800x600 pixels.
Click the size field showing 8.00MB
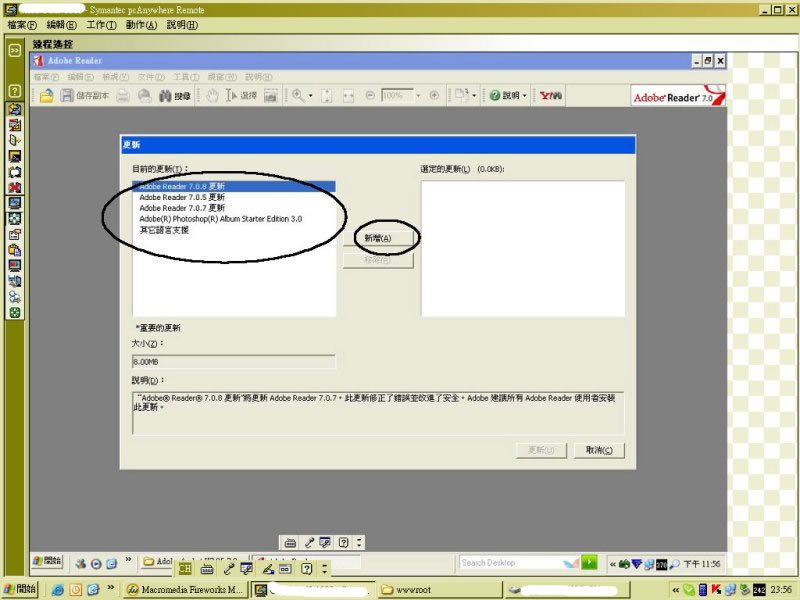click(x=233, y=362)
